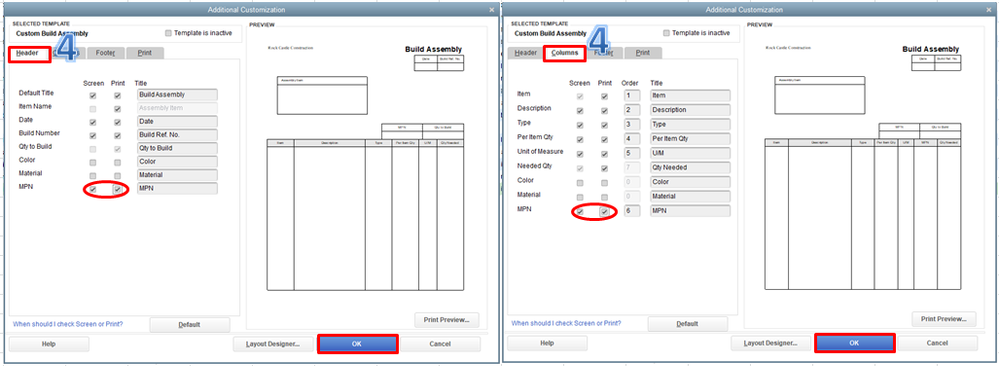The height and width of the screenshot is (366, 999).
Task: Toggle MPN Print checkbox in Header-tab dialog
Action: pos(118,189)
